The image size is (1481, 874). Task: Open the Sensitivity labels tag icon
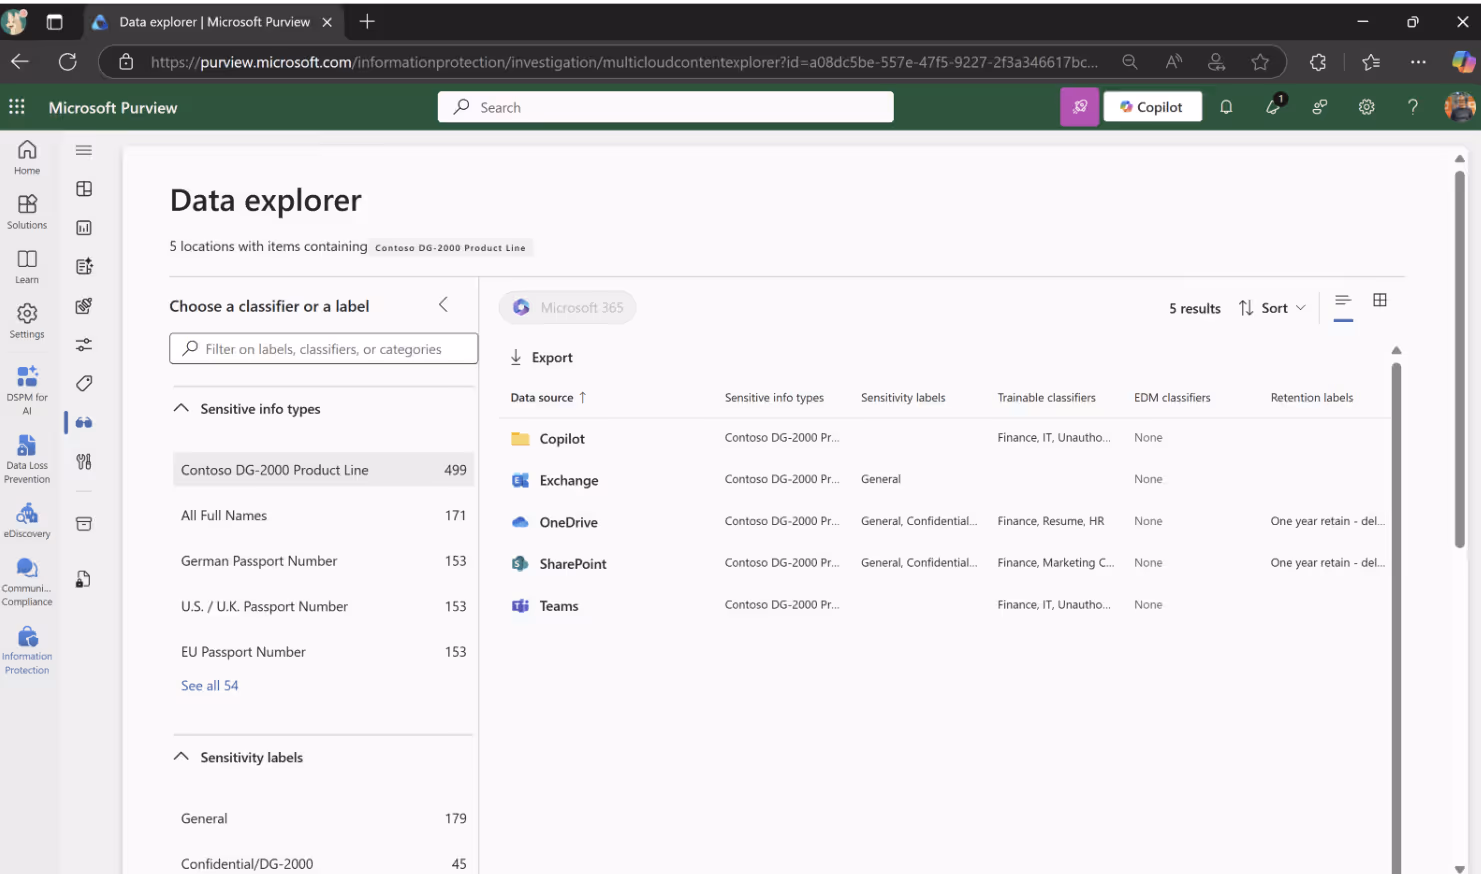pos(84,383)
